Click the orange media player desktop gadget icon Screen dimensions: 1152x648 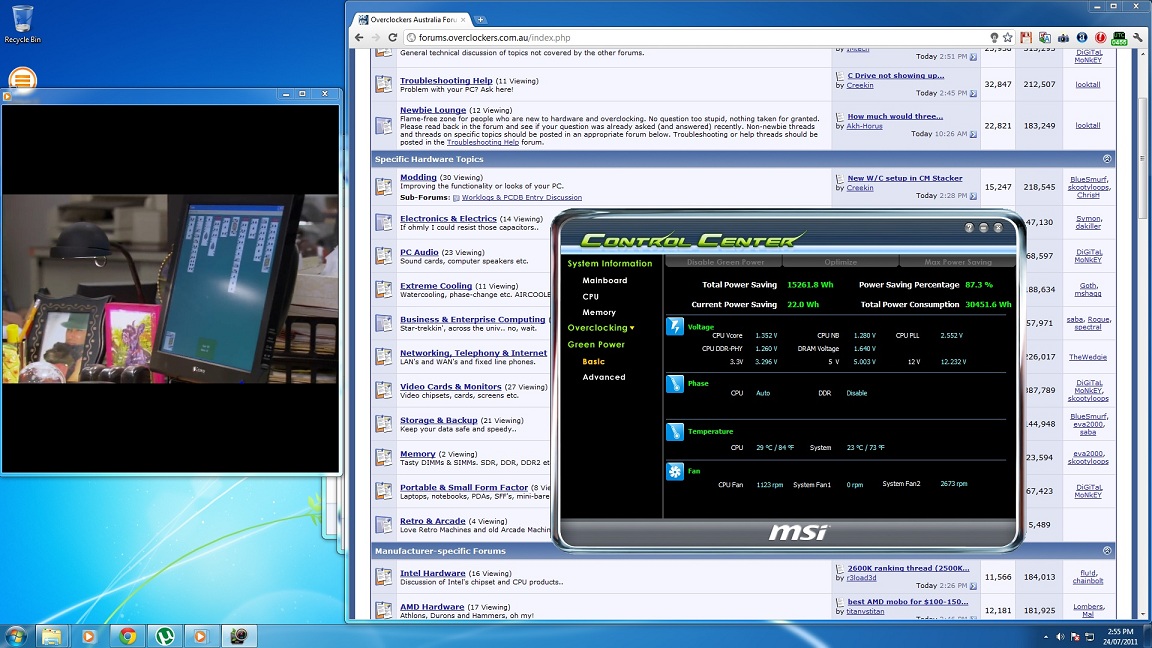coord(22,79)
